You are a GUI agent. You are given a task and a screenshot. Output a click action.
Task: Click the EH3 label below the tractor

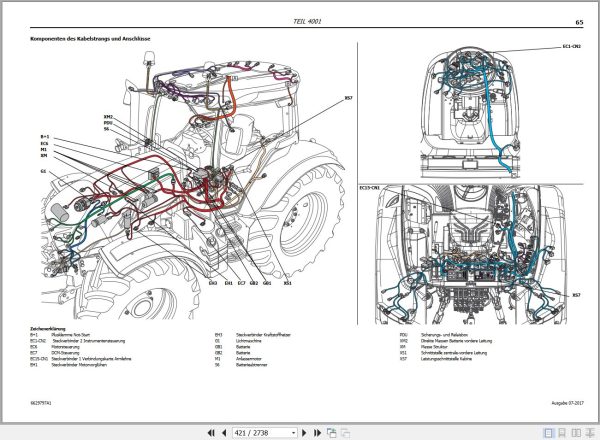point(213,283)
